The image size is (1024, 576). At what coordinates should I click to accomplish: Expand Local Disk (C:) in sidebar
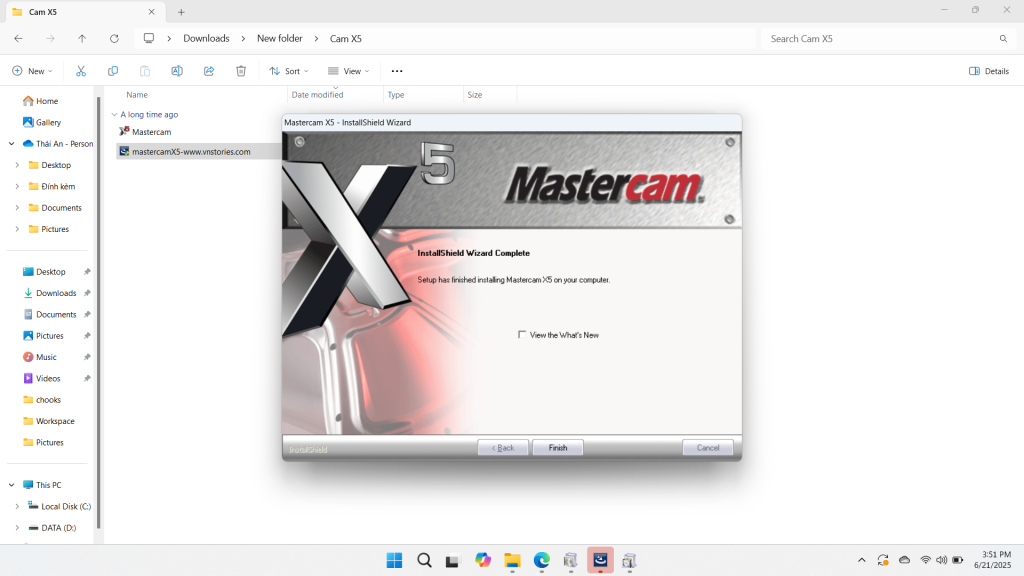pyautogui.click(x=18, y=507)
